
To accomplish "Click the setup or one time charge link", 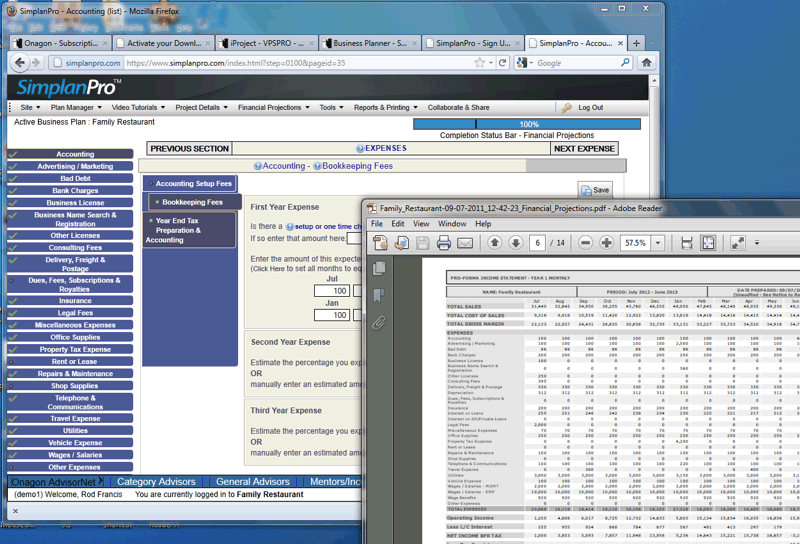I will [328, 226].
